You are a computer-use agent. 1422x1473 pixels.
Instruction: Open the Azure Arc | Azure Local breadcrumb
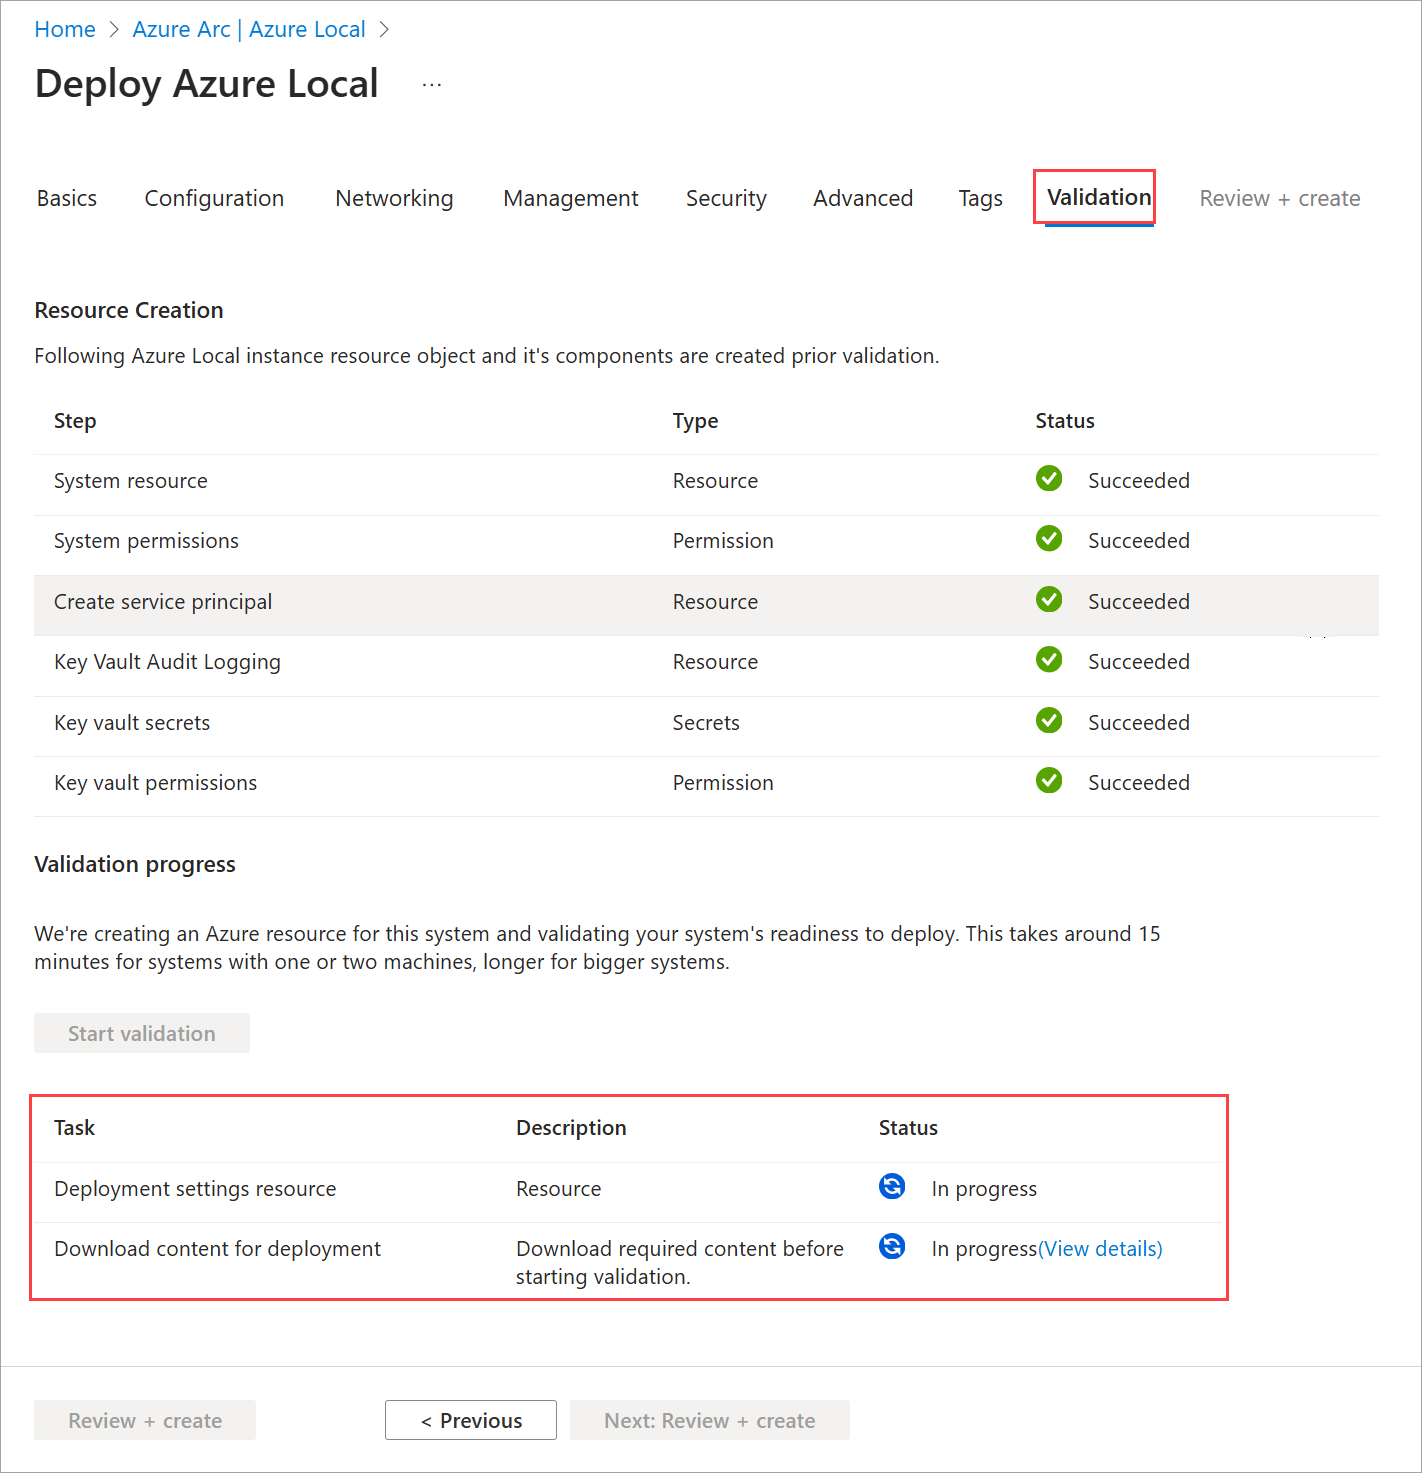[x=249, y=30]
